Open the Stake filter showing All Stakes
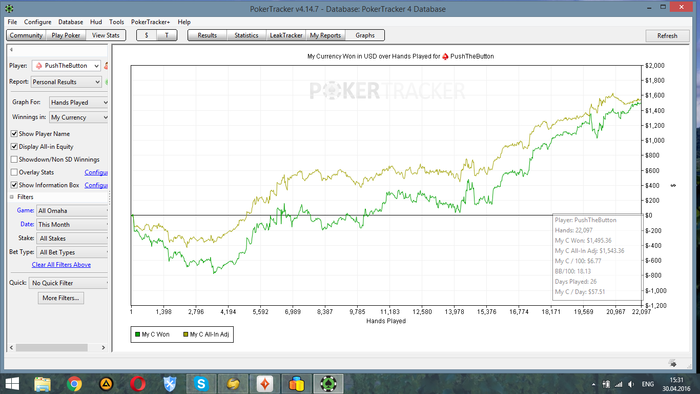The image size is (700, 394). pos(72,238)
